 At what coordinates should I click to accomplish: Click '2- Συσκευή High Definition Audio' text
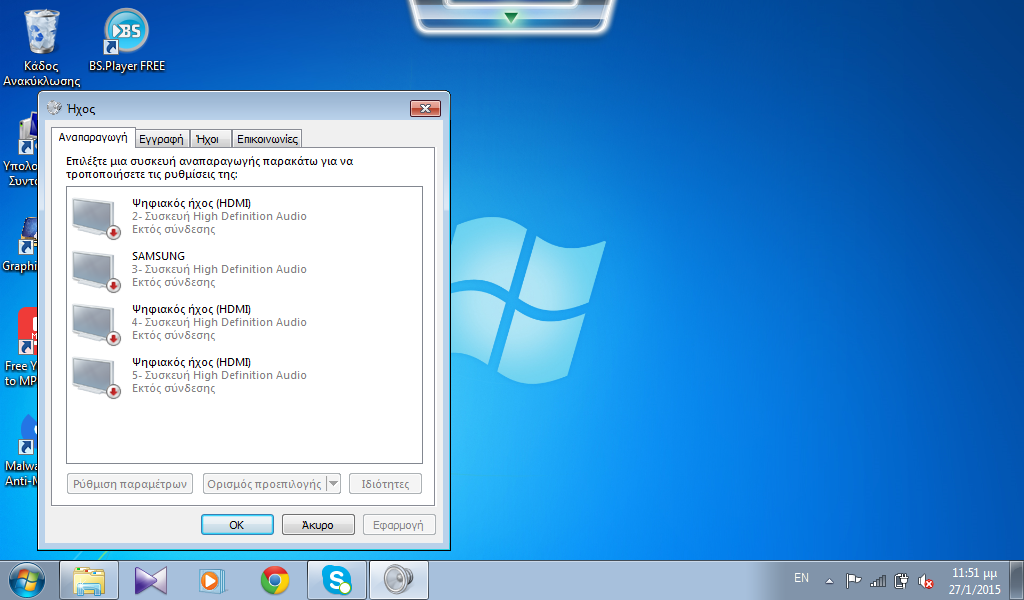coord(219,216)
